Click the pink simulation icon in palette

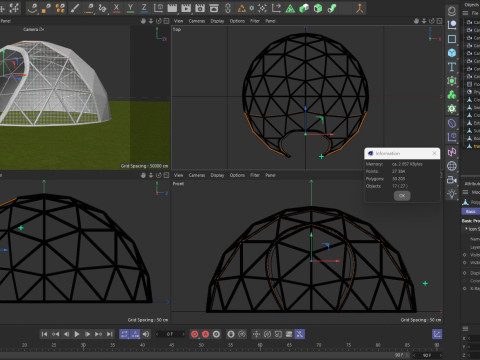point(452,152)
